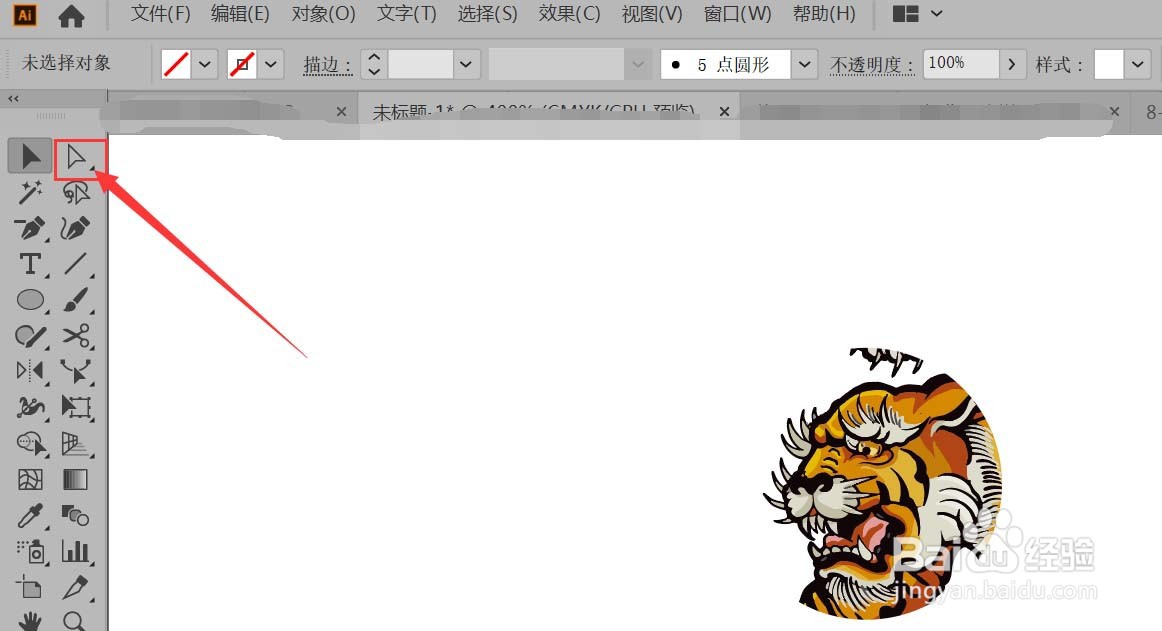This screenshot has width=1162, height=631.
Task: Choose the Puppet Warp tool
Action: point(76,371)
